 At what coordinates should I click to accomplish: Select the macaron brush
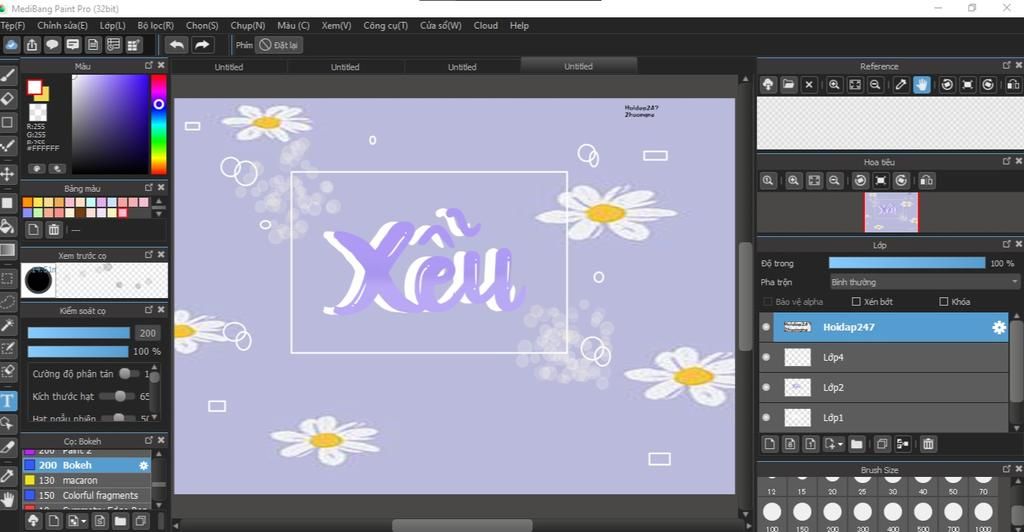point(87,480)
